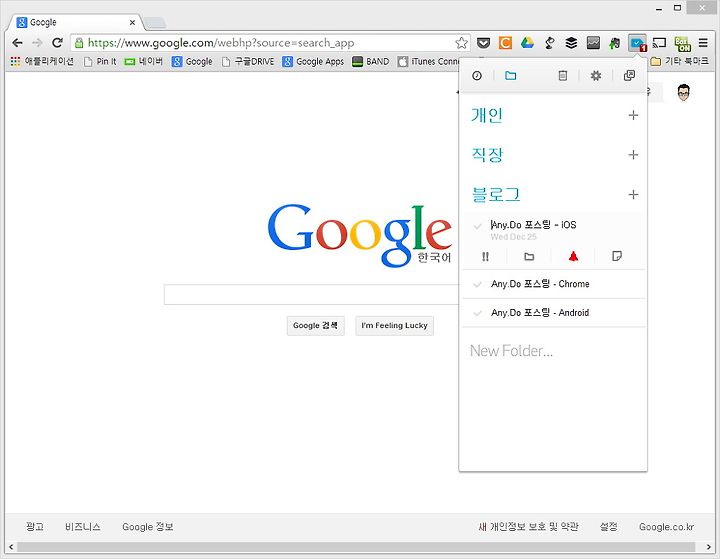720x559 pixels.
Task: Reload the Google page
Action: click(57, 43)
